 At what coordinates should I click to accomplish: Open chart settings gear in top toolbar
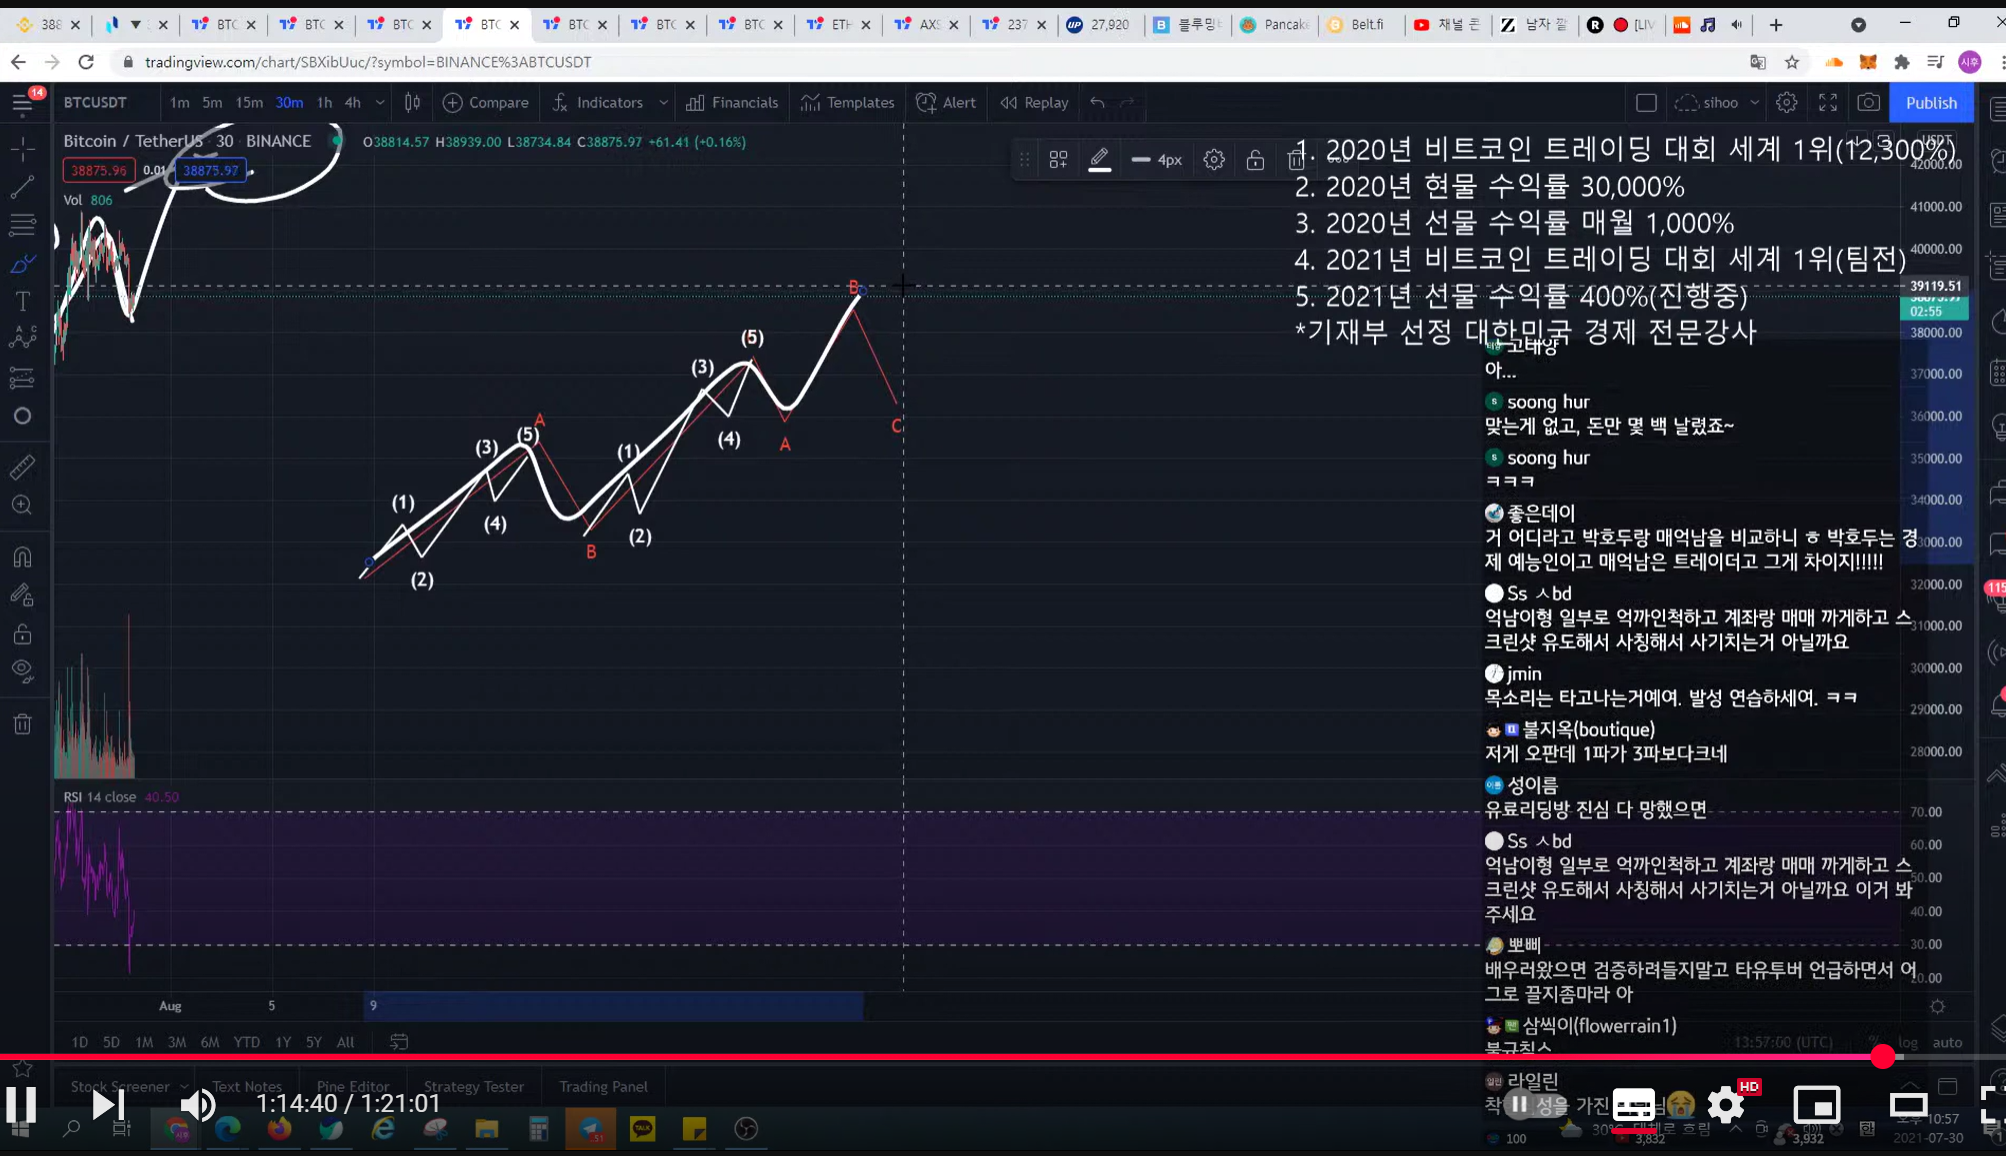click(1787, 102)
